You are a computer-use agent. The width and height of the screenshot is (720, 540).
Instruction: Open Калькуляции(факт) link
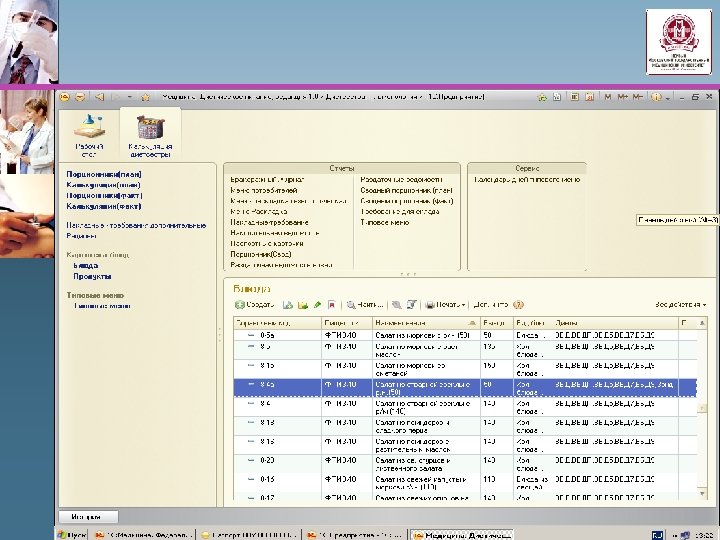pos(104,206)
